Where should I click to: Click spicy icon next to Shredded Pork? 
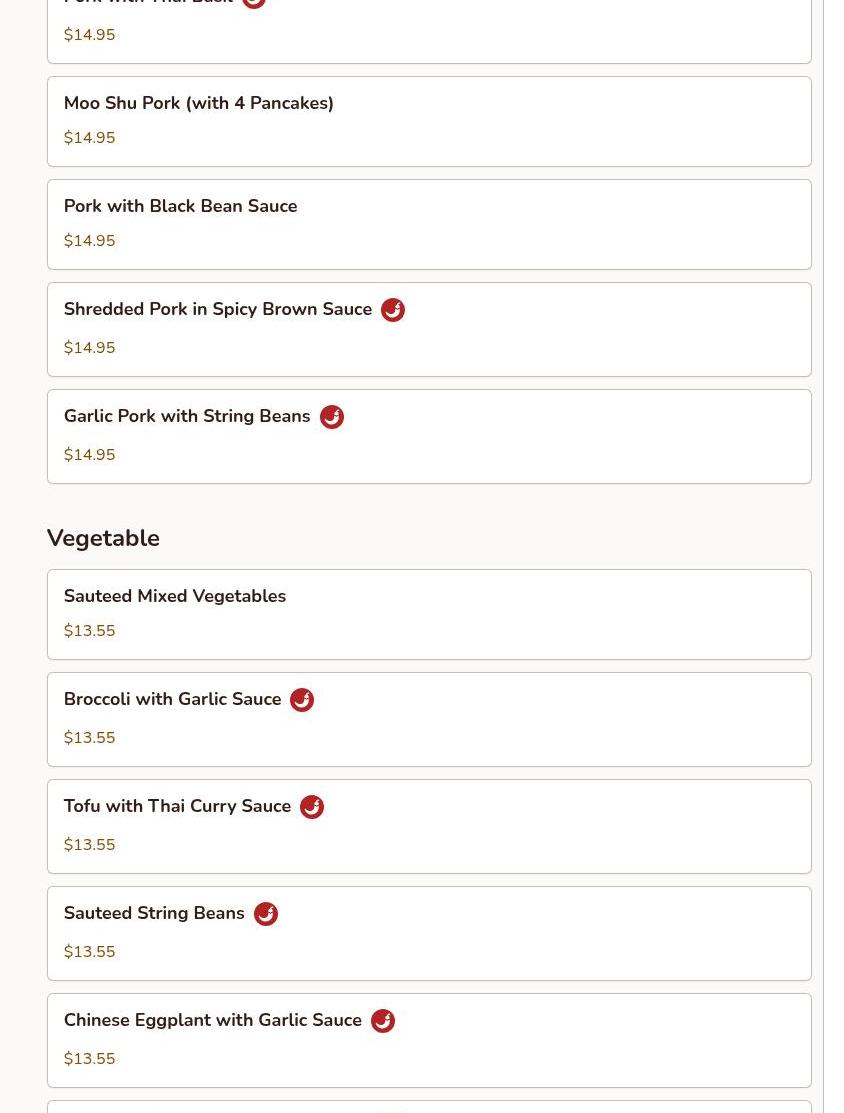[393, 310]
